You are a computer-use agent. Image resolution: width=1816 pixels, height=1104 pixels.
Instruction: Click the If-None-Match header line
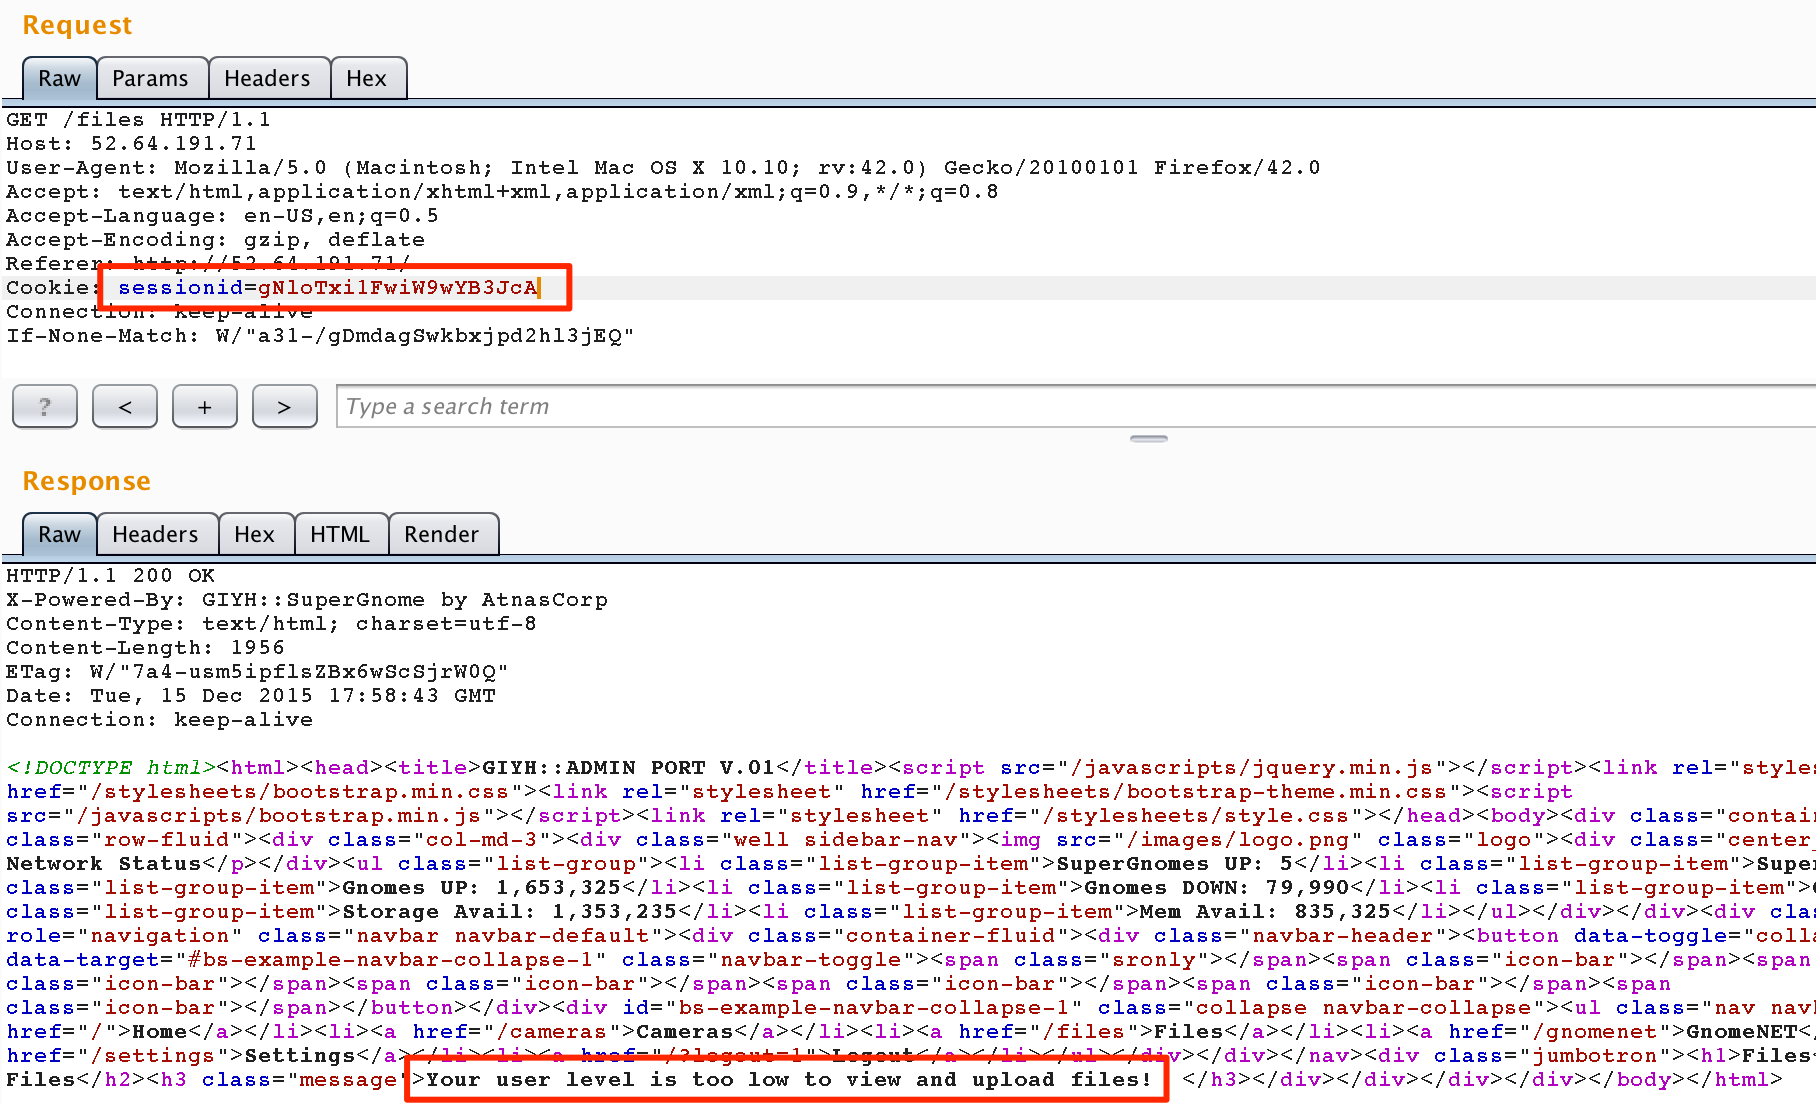pyautogui.click(x=320, y=336)
